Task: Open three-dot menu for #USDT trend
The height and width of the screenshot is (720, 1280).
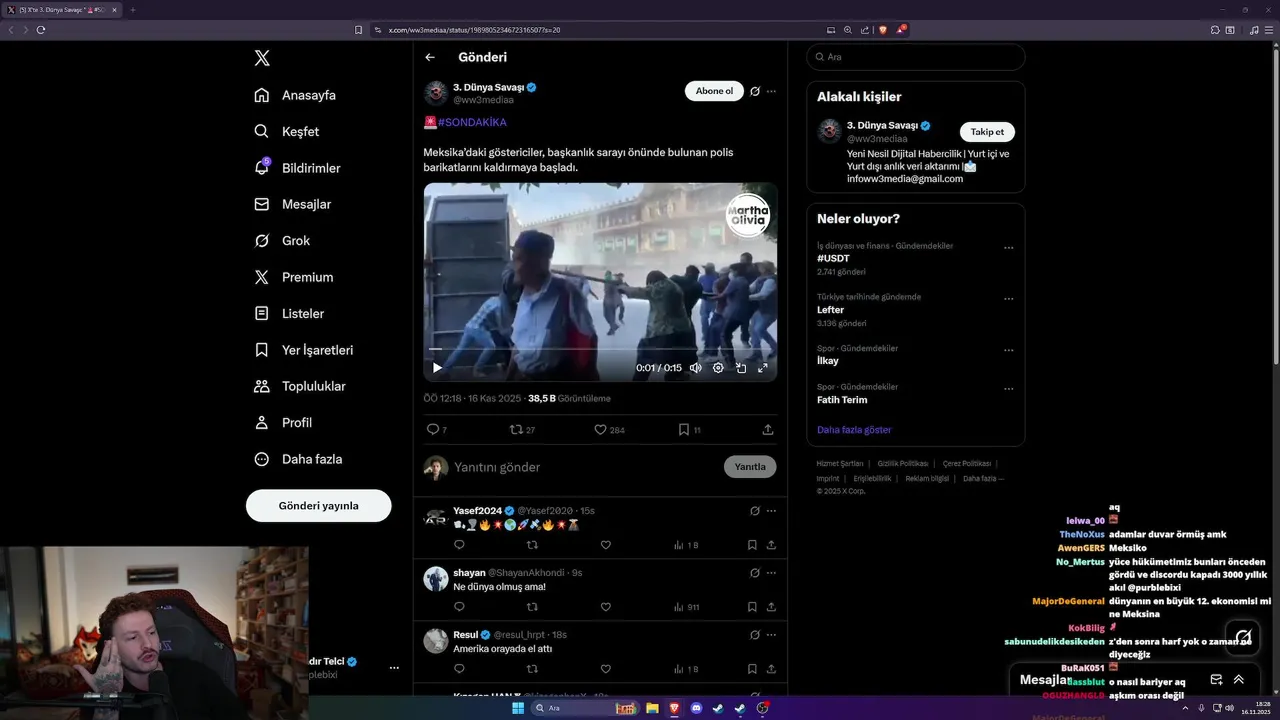Action: [1008, 248]
